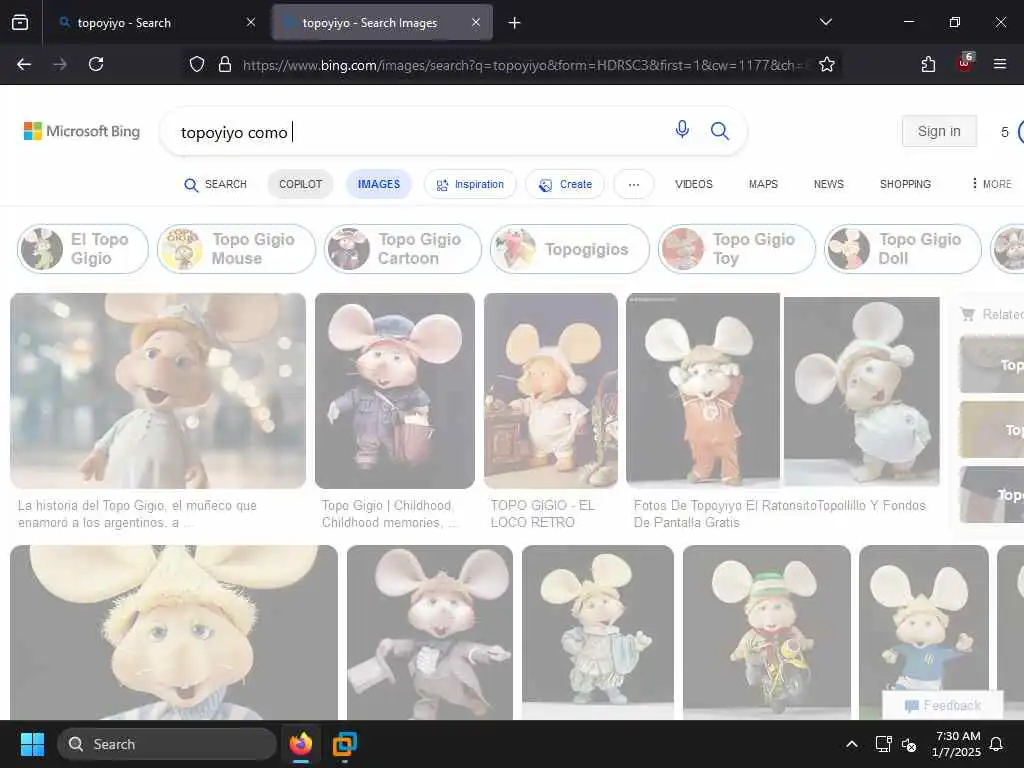Image resolution: width=1024 pixels, height=768 pixels.
Task: Click the Create image button
Action: [x=566, y=184]
